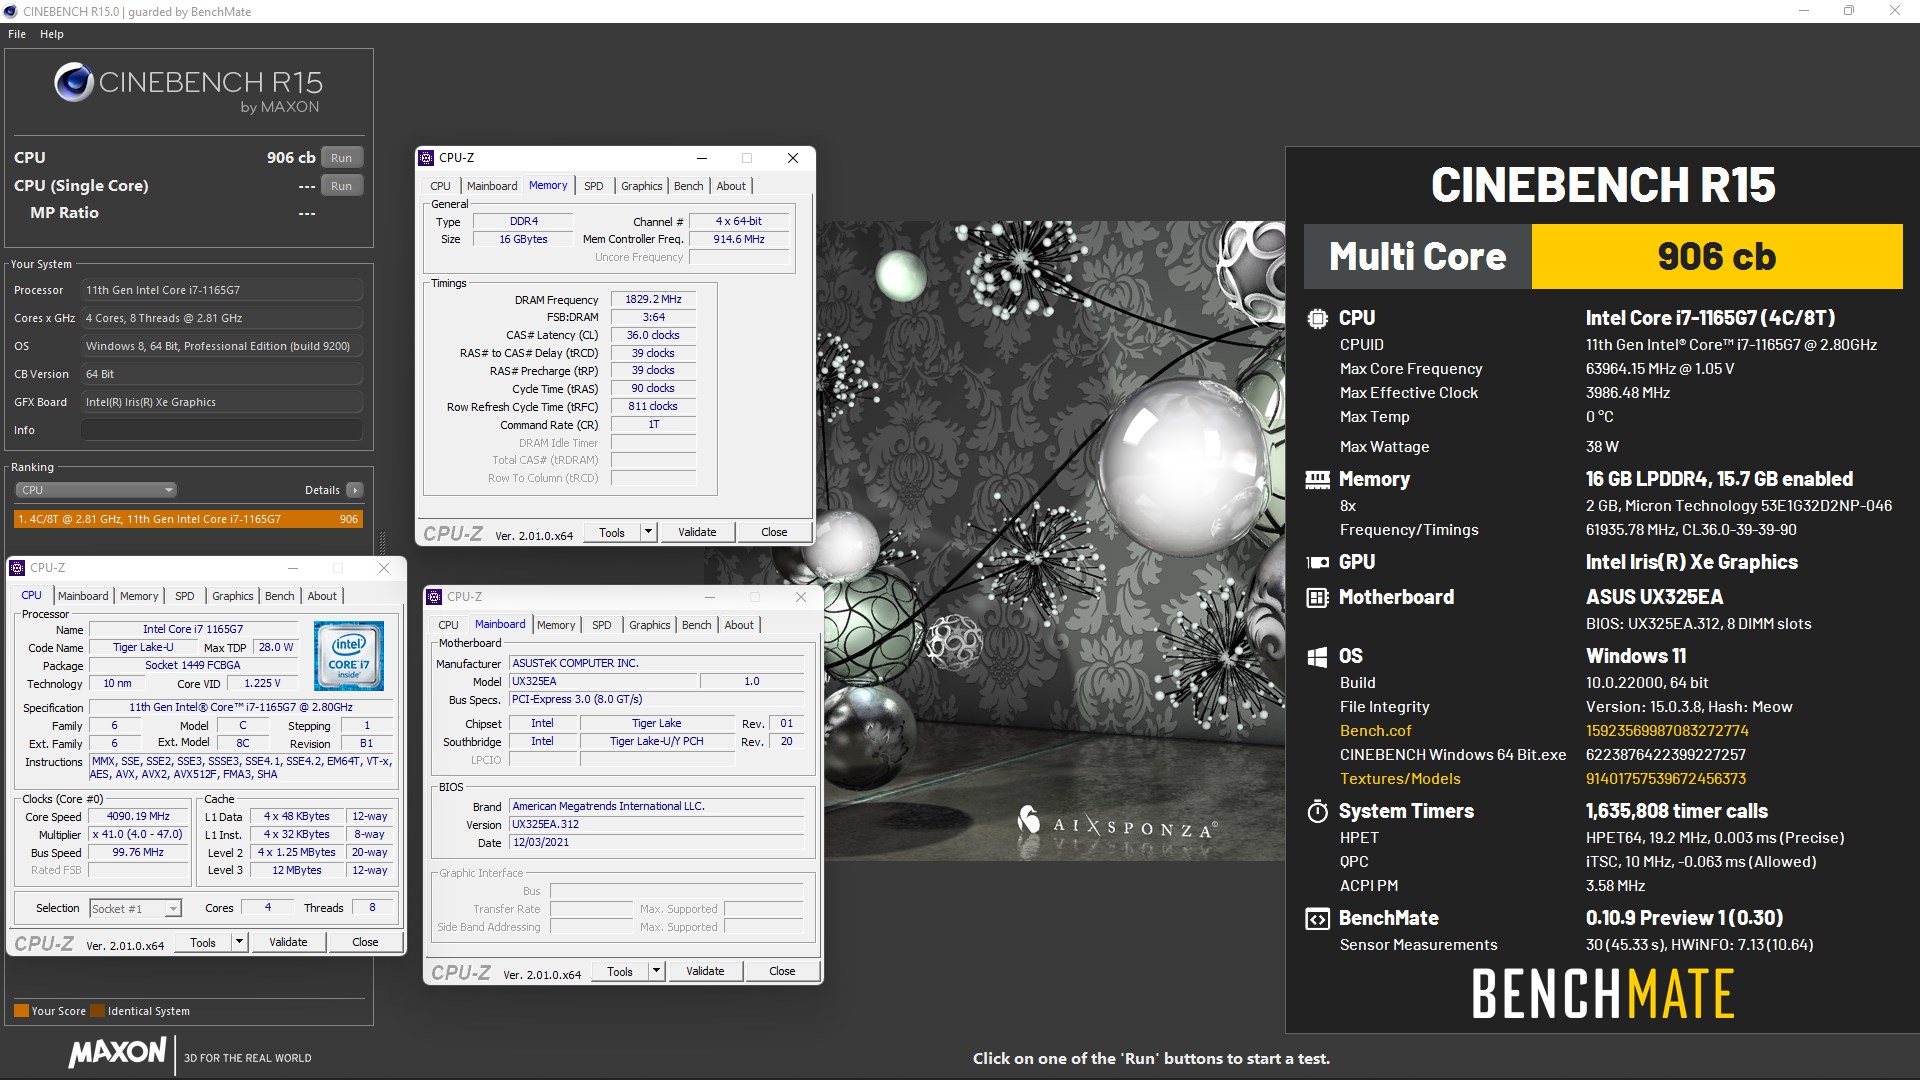Screen dimensions: 1920x1080
Task: Select the 4C/8T i7-1165G7 ranking entry
Action: point(188,519)
